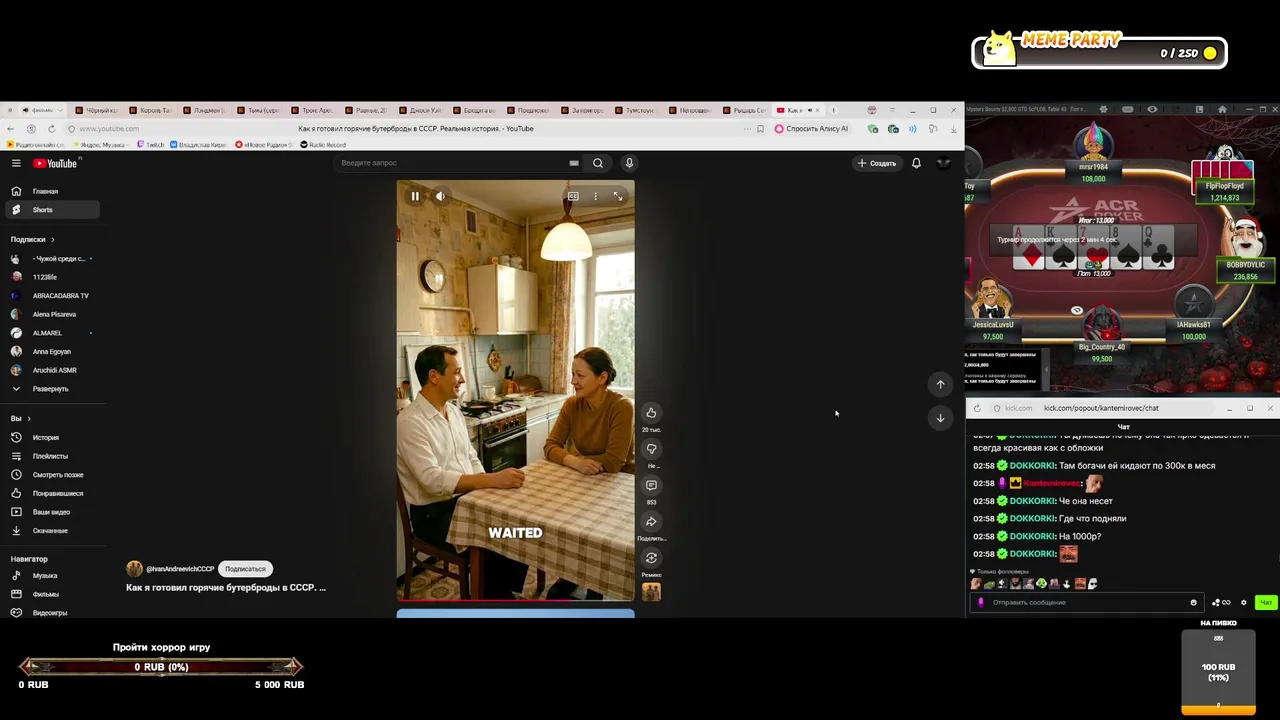Expand Подписки section header
This screenshot has height=720, width=1280.
click(x=32, y=239)
